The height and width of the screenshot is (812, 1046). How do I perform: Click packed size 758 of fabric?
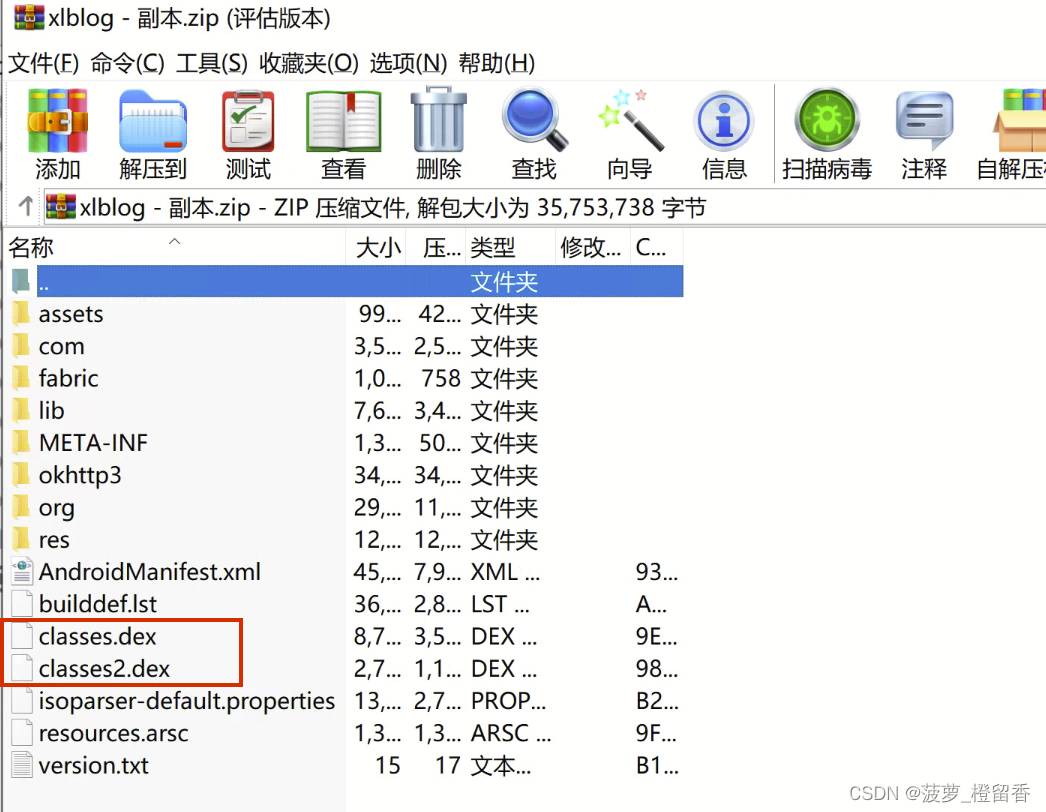pos(440,378)
